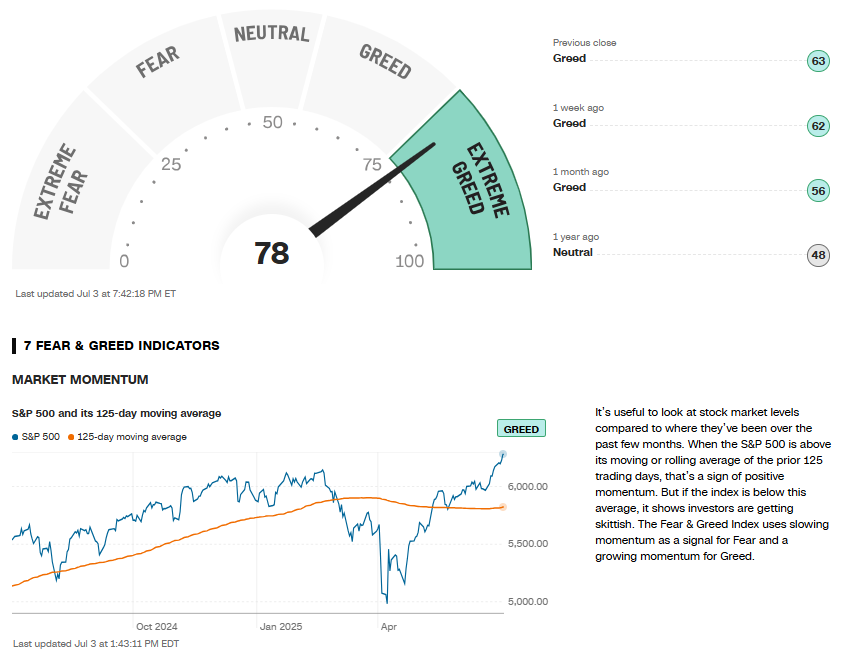Click the current index value 78
The width and height of the screenshot is (863, 655).
pos(271,253)
